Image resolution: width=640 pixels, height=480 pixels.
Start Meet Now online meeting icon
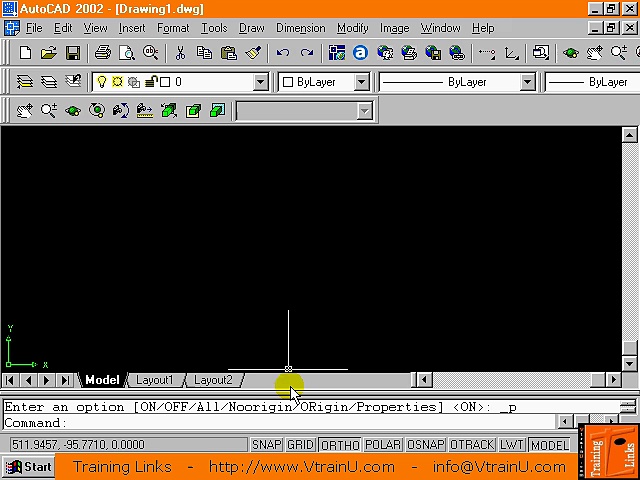[385, 53]
